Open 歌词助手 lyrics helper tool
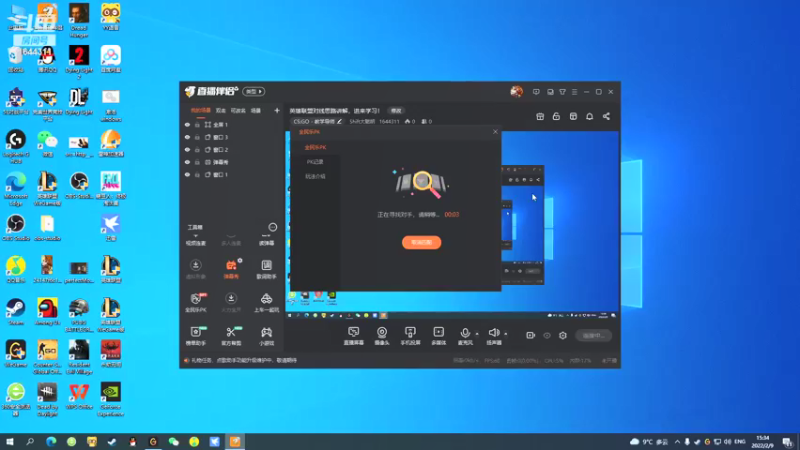Screen dimensions: 800x450 (x=266, y=269)
